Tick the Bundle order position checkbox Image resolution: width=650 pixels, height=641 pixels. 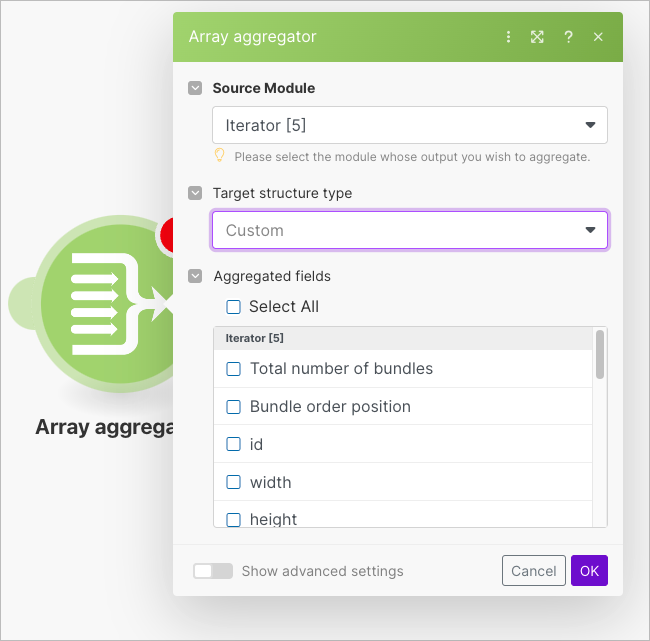coord(233,407)
